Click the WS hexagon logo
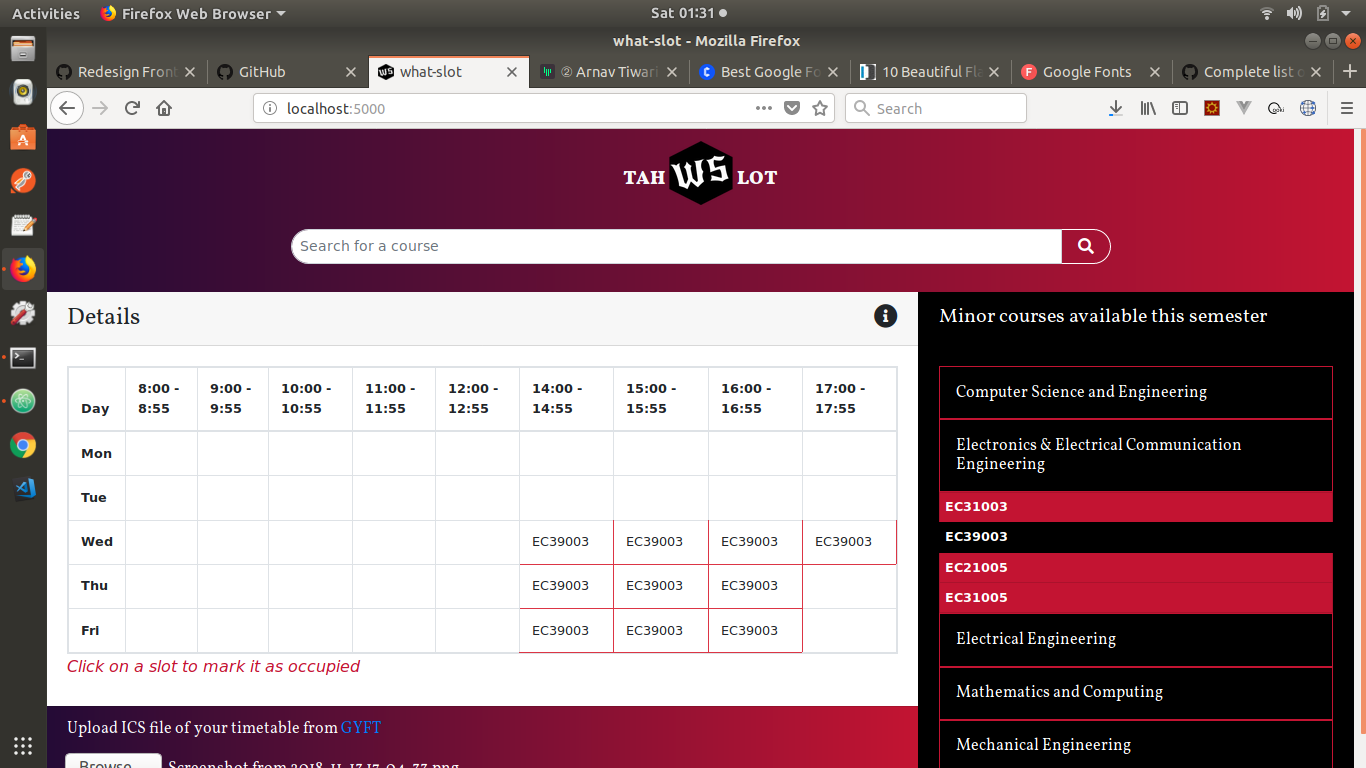 pos(700,174)
